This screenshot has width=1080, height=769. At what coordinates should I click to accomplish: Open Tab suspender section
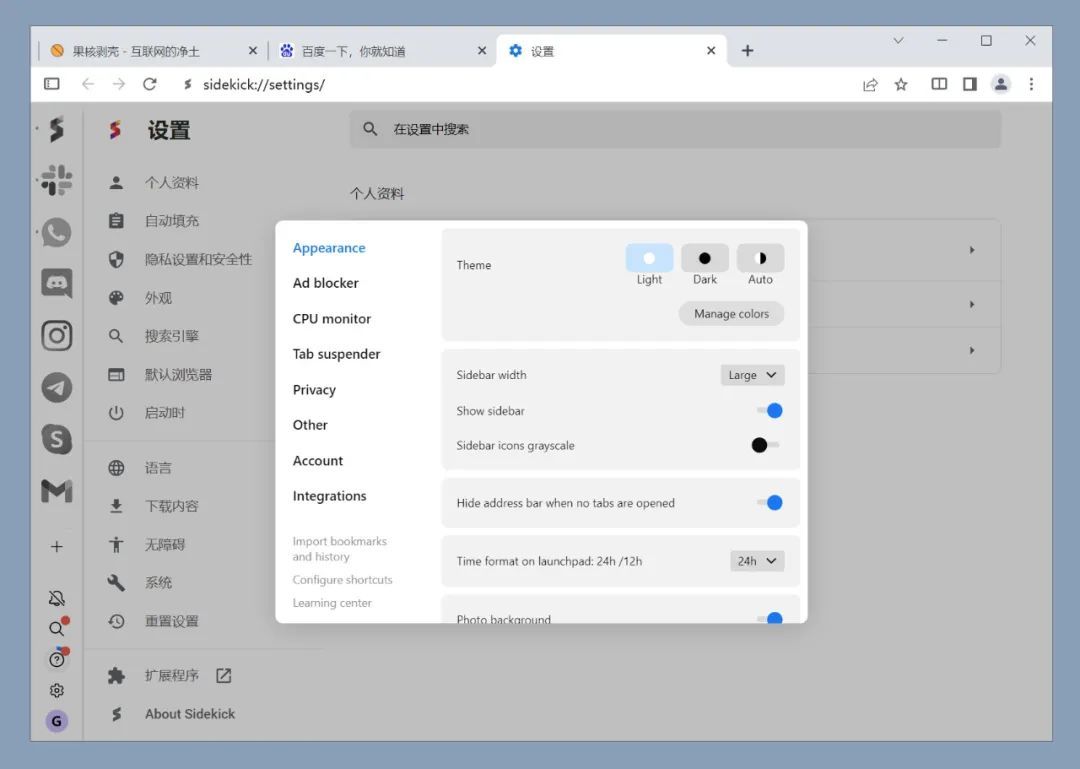click(336, 354)
